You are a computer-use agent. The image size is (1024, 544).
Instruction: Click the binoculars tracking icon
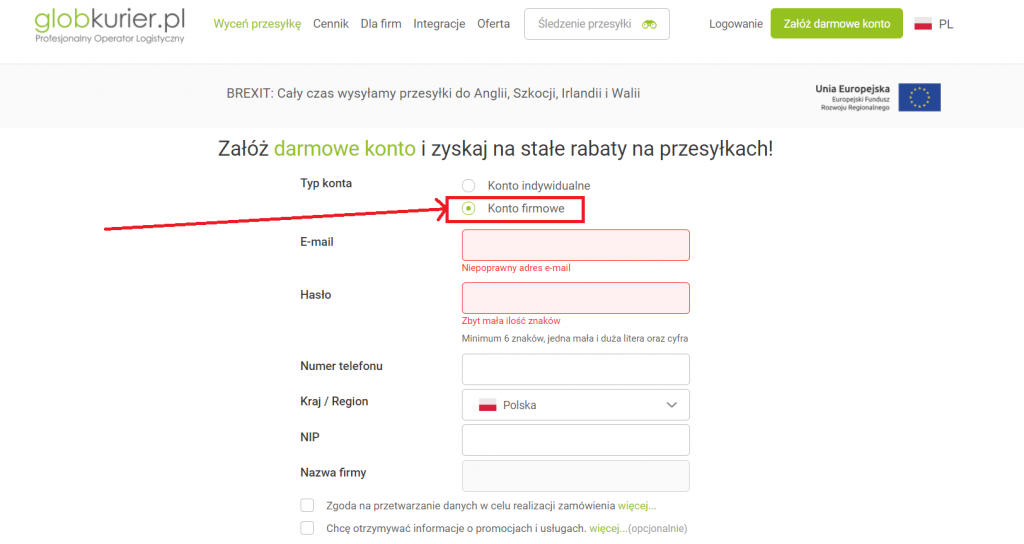click(649, 24)
